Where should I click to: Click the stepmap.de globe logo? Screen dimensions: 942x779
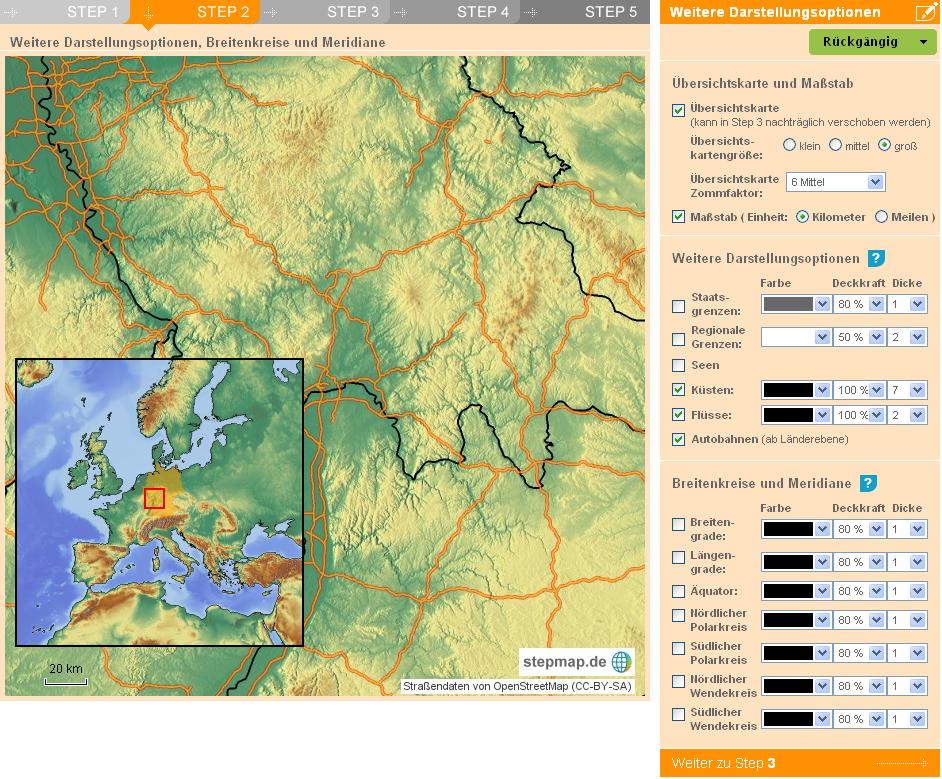tap(621, 661)
